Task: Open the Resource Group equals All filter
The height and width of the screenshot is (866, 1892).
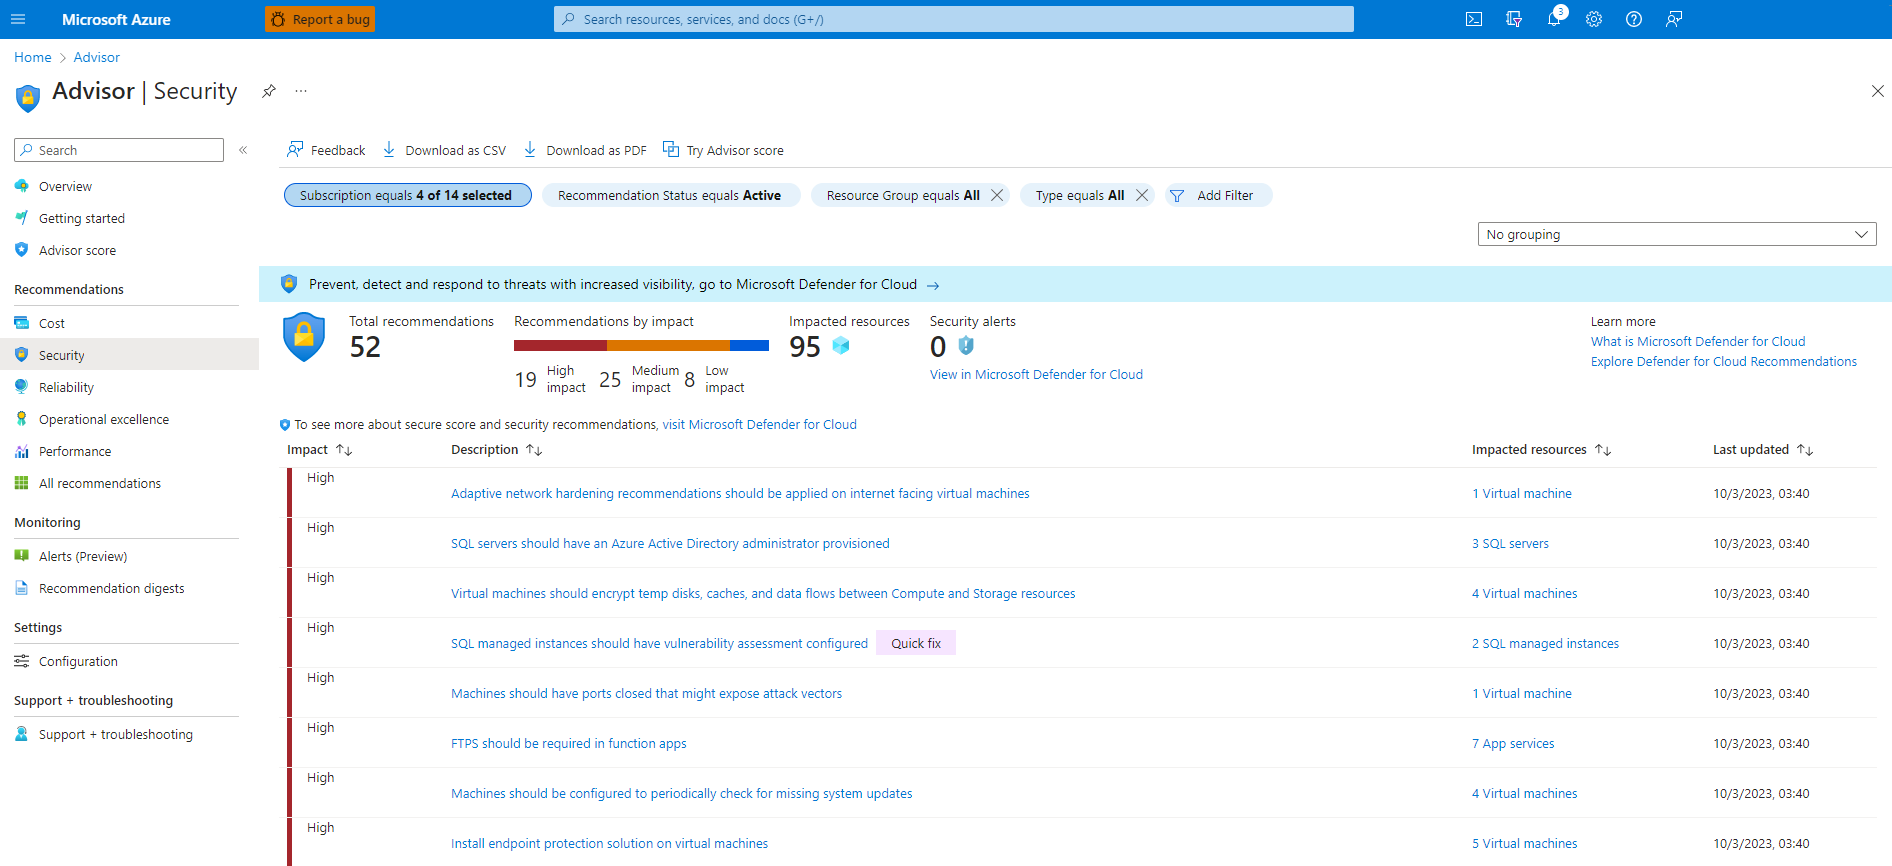Action: tap(903, 195)
